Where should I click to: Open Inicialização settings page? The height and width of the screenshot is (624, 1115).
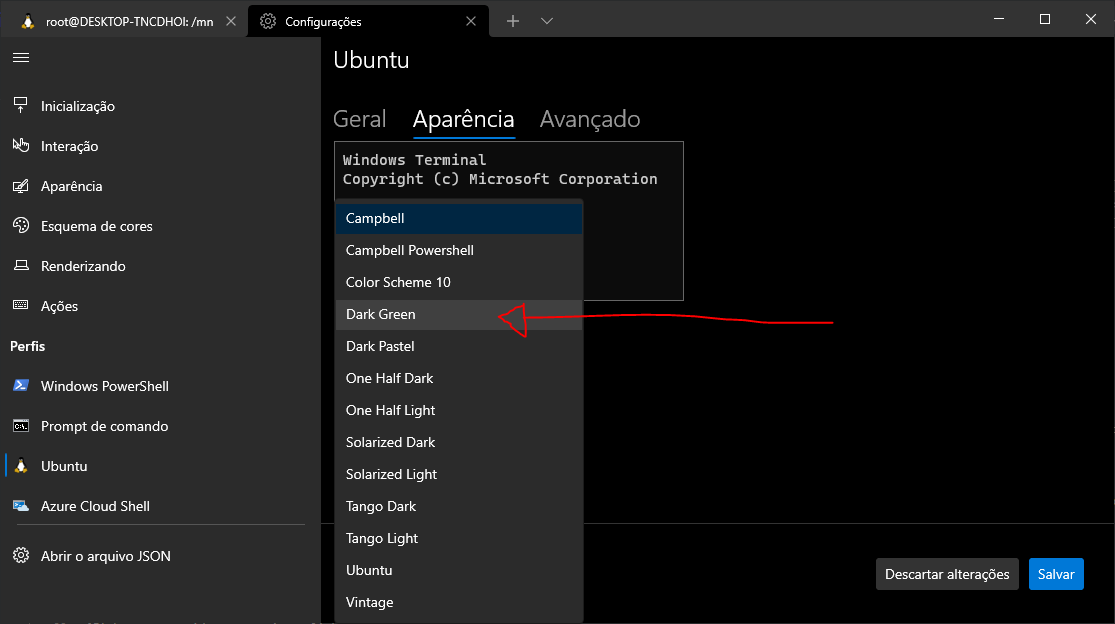(160, 106)
